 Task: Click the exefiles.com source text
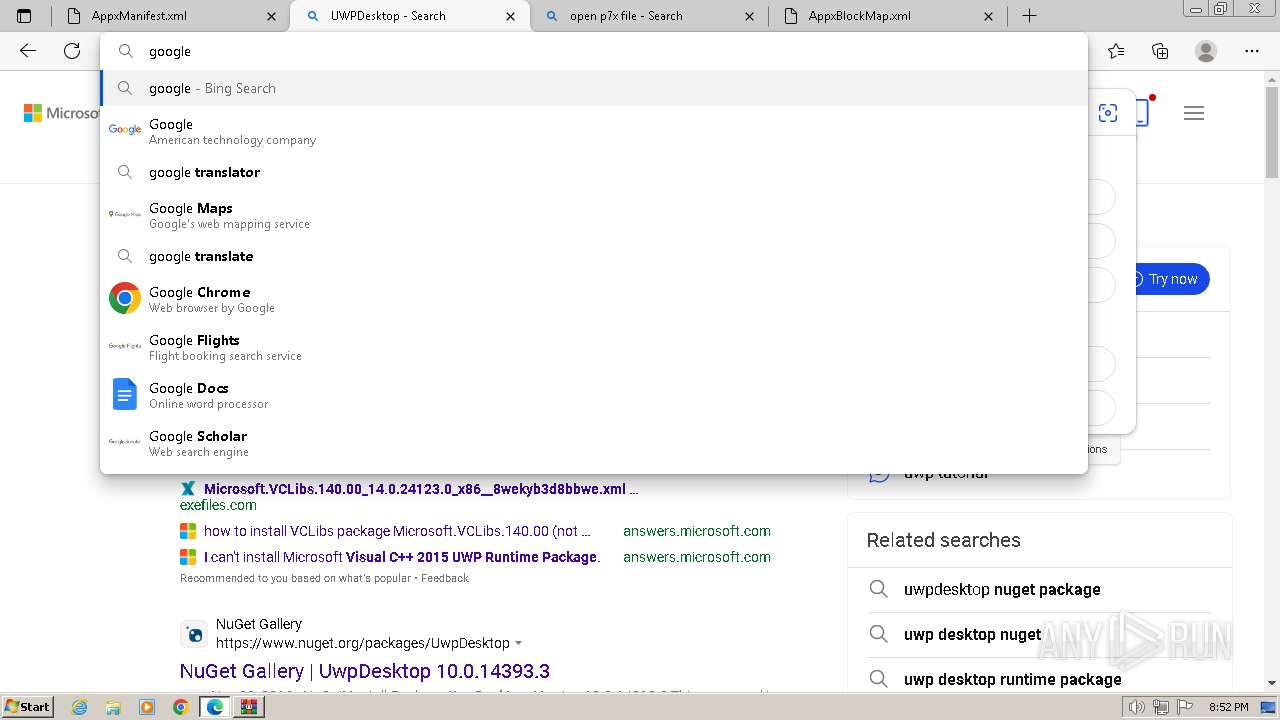(218, 506)
